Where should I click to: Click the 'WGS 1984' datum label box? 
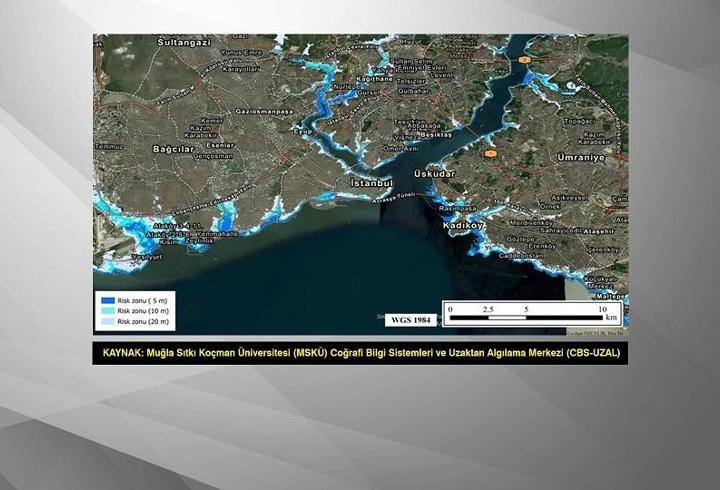pos(411,320)
